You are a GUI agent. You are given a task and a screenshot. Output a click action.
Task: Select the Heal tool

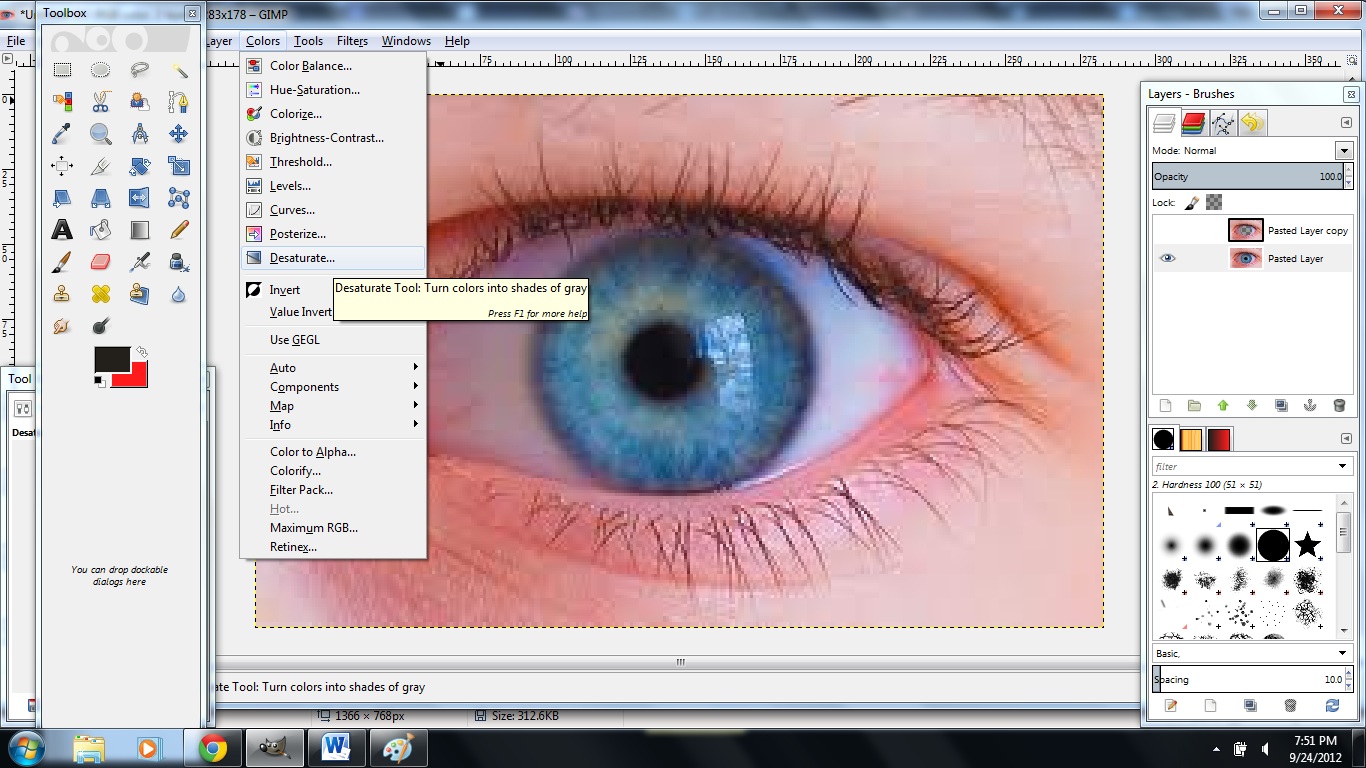(x=101, y=294)
